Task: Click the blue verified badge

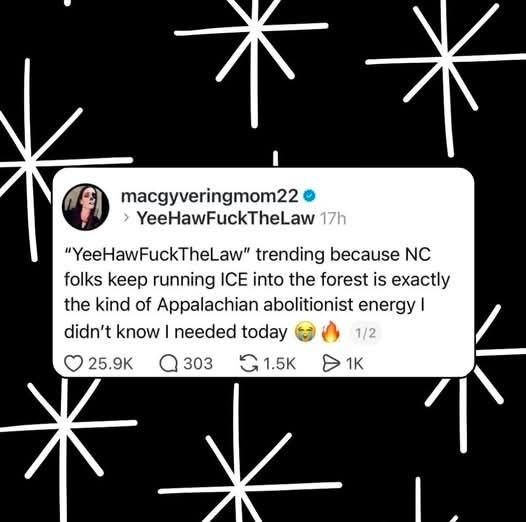Action: coord(310,196)
